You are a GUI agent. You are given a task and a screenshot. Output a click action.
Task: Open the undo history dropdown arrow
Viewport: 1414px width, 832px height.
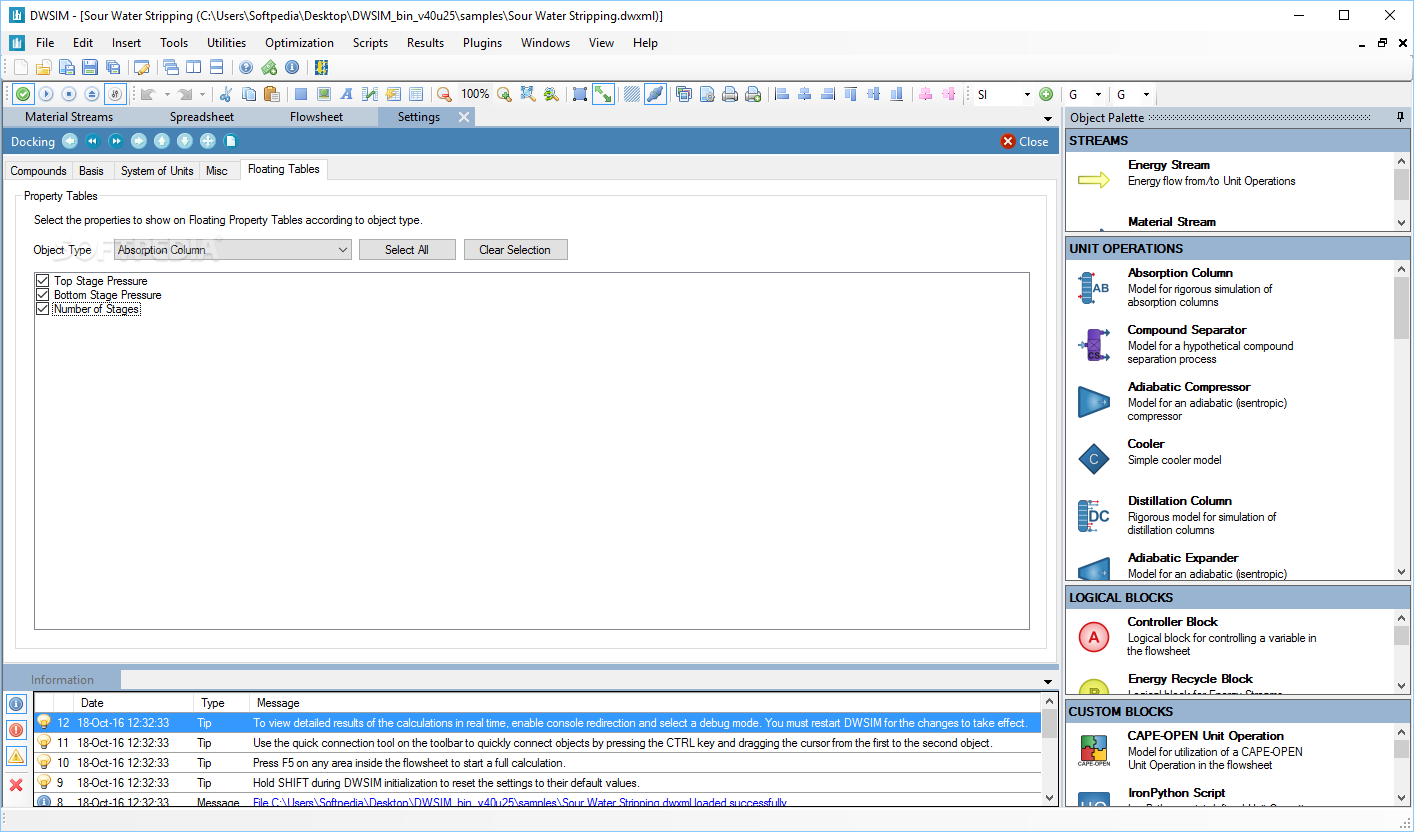(166, 94)
